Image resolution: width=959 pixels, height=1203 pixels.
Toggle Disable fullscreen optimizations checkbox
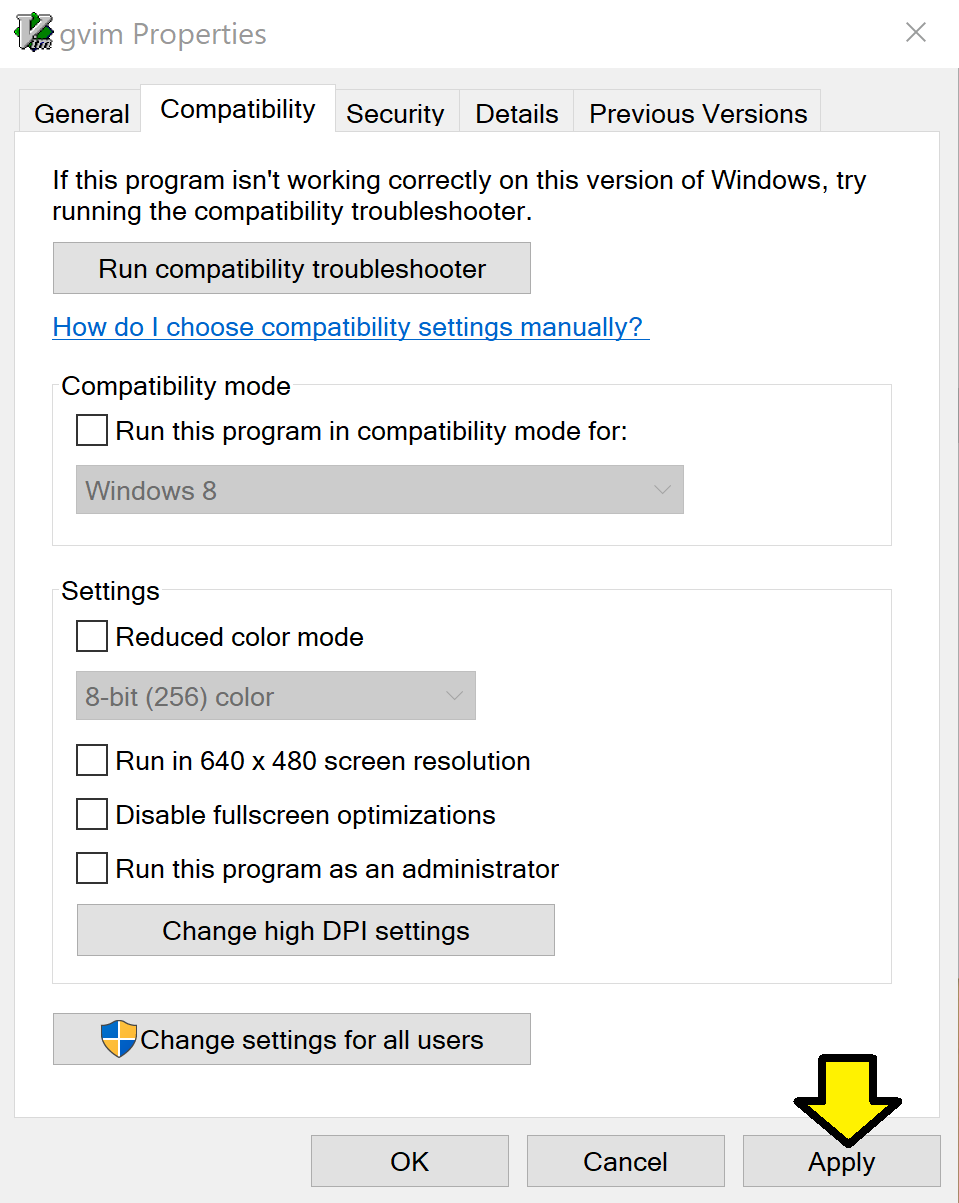[x=92, y=815]
